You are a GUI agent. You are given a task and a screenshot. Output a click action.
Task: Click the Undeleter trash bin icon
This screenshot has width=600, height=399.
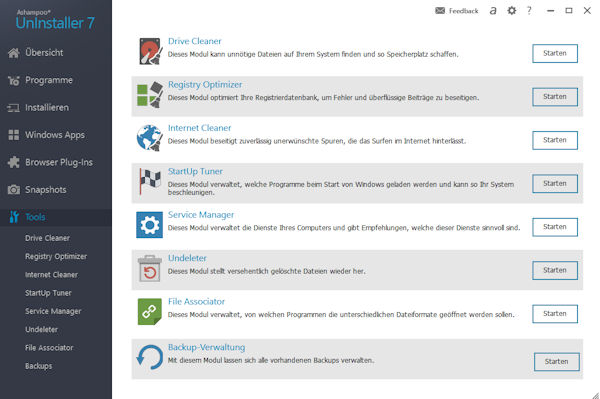[150, 269]
